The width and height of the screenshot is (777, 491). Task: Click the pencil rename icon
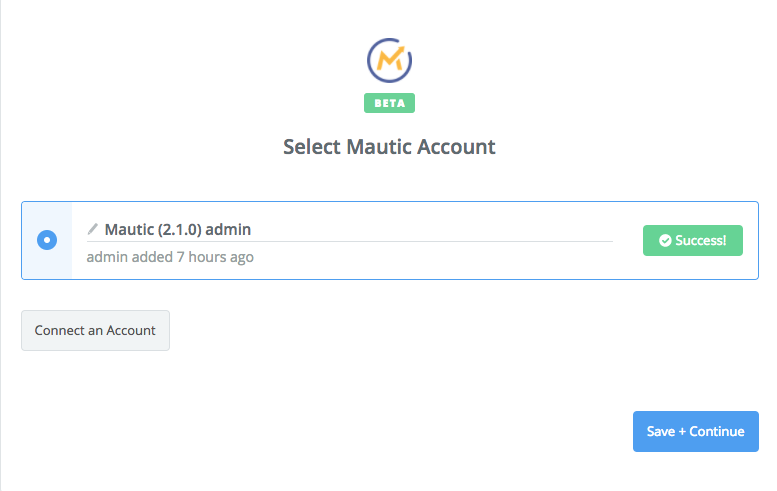pos(93,229)
